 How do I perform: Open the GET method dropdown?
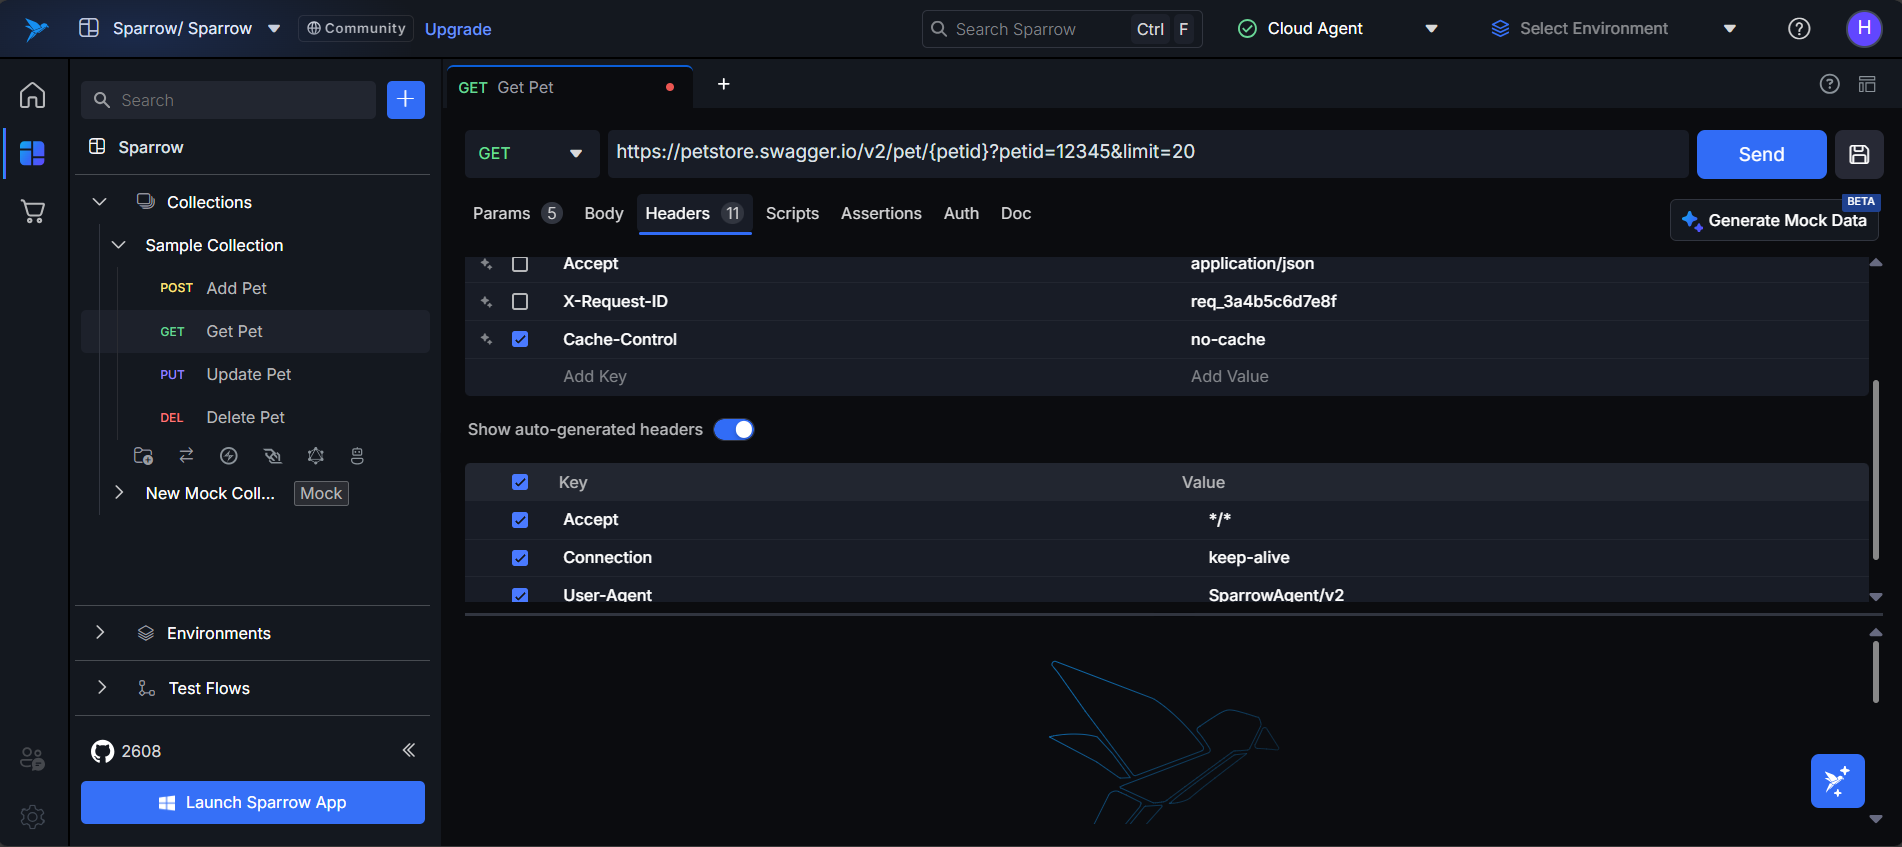click(x=531, y=154)
